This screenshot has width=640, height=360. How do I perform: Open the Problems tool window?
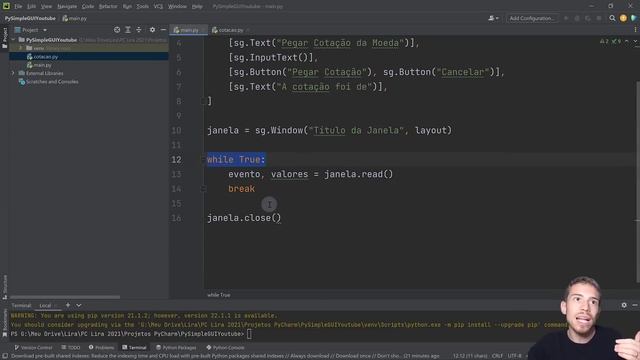101,348
